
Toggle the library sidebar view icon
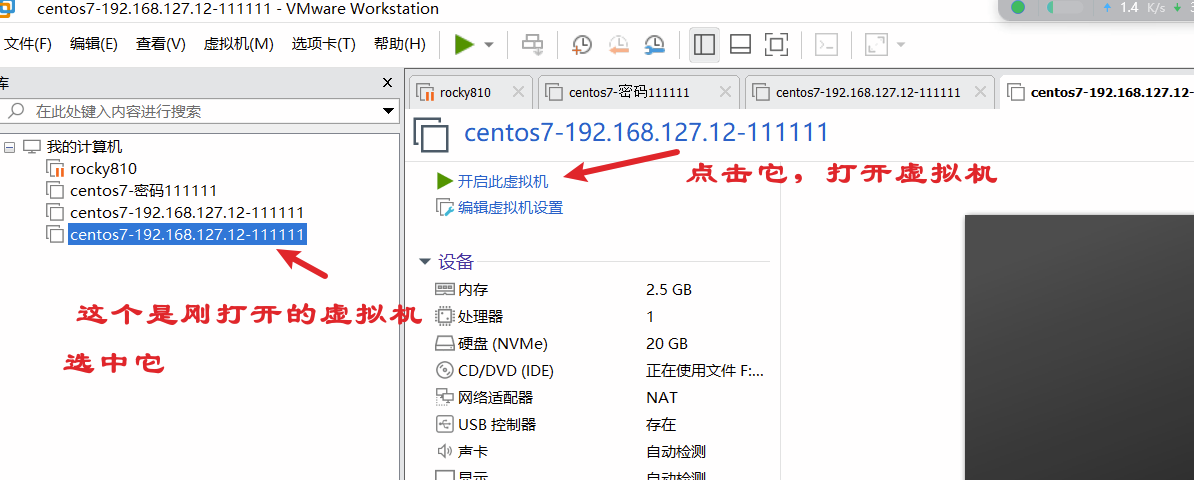point(704,45)
